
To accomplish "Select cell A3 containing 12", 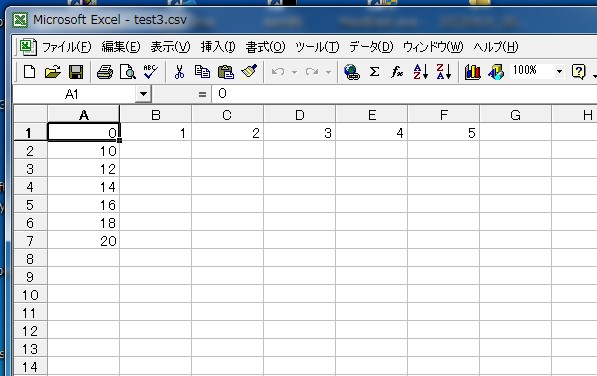I will 83,169.
